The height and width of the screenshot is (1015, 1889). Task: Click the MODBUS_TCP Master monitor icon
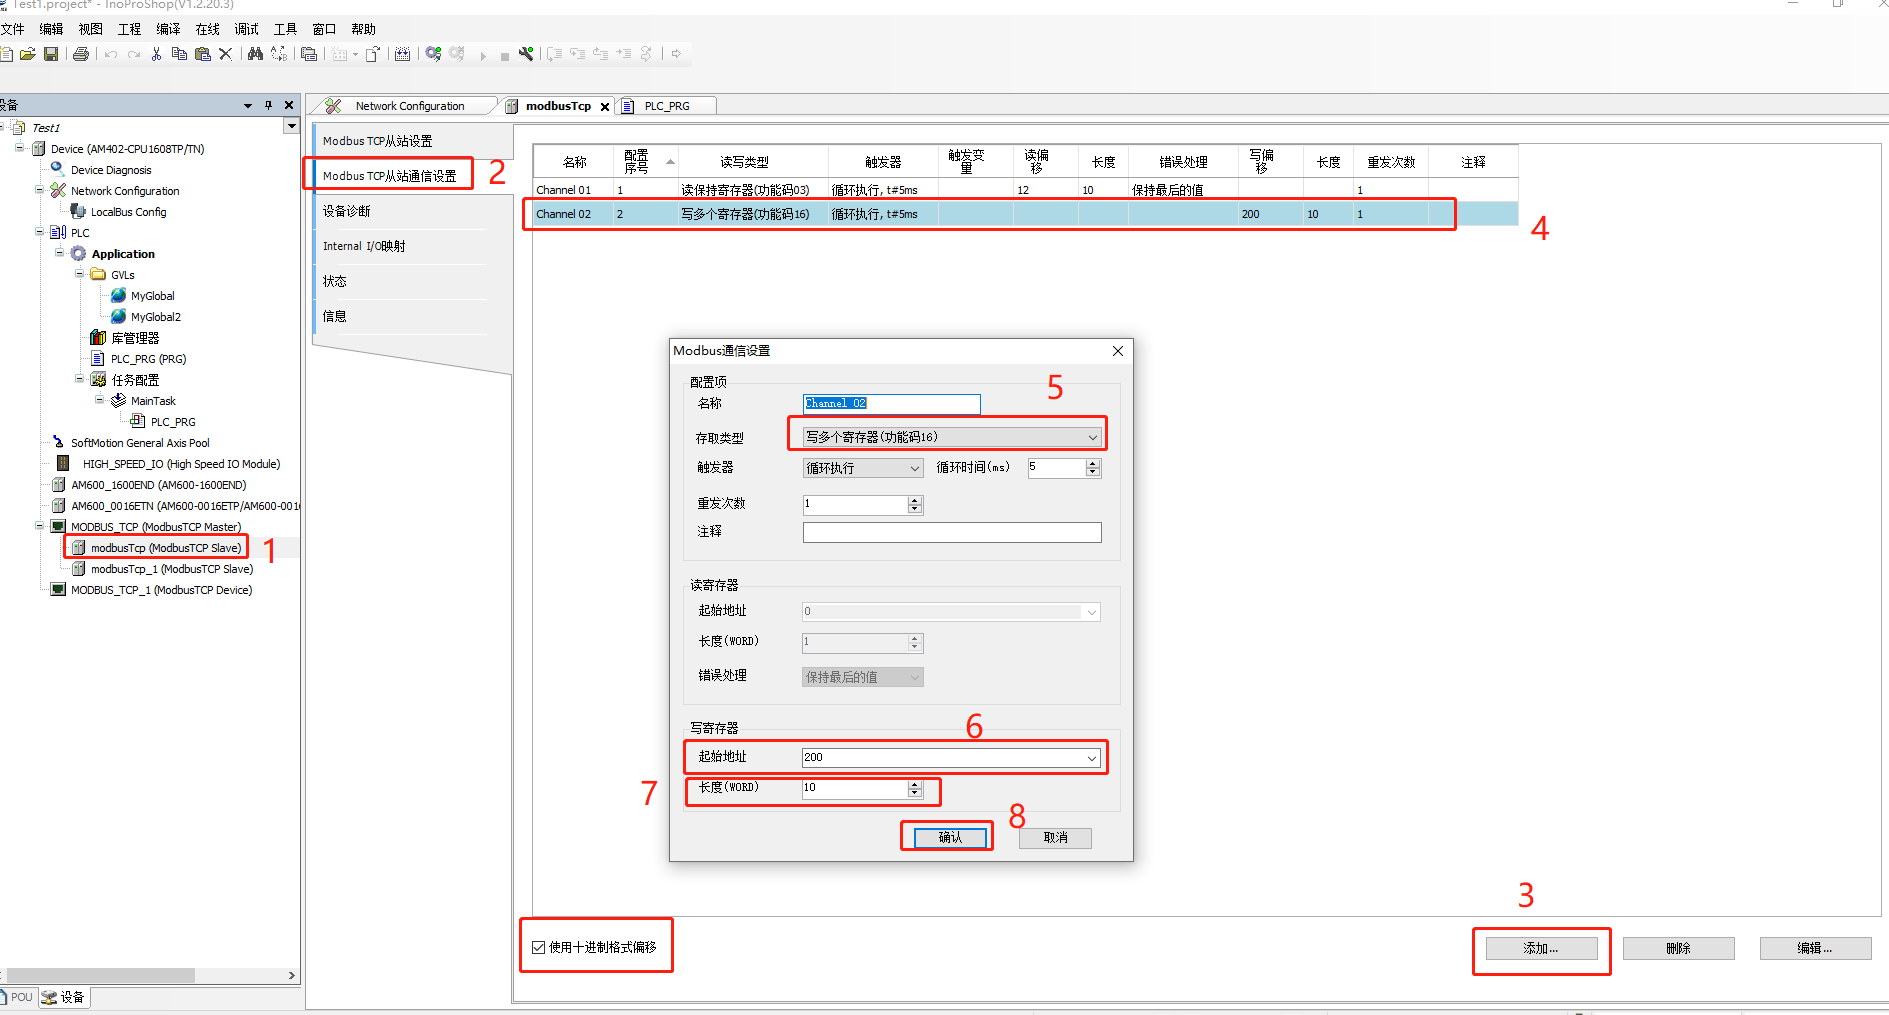pos(58,526)
